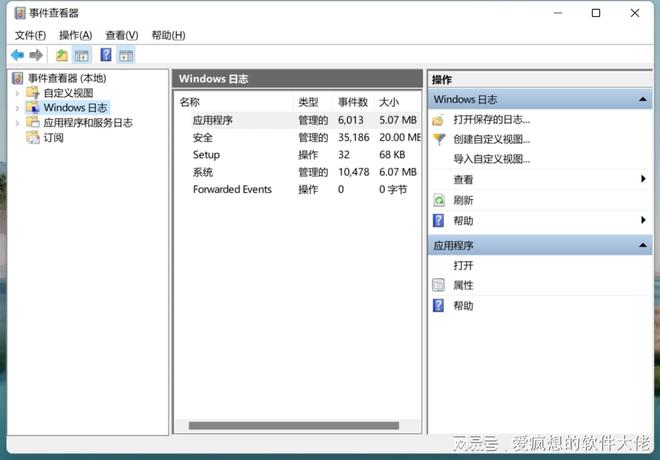Collapse the 应用程序 actions section
This screenshot has width=660, height=460.
tap(642, 245)
